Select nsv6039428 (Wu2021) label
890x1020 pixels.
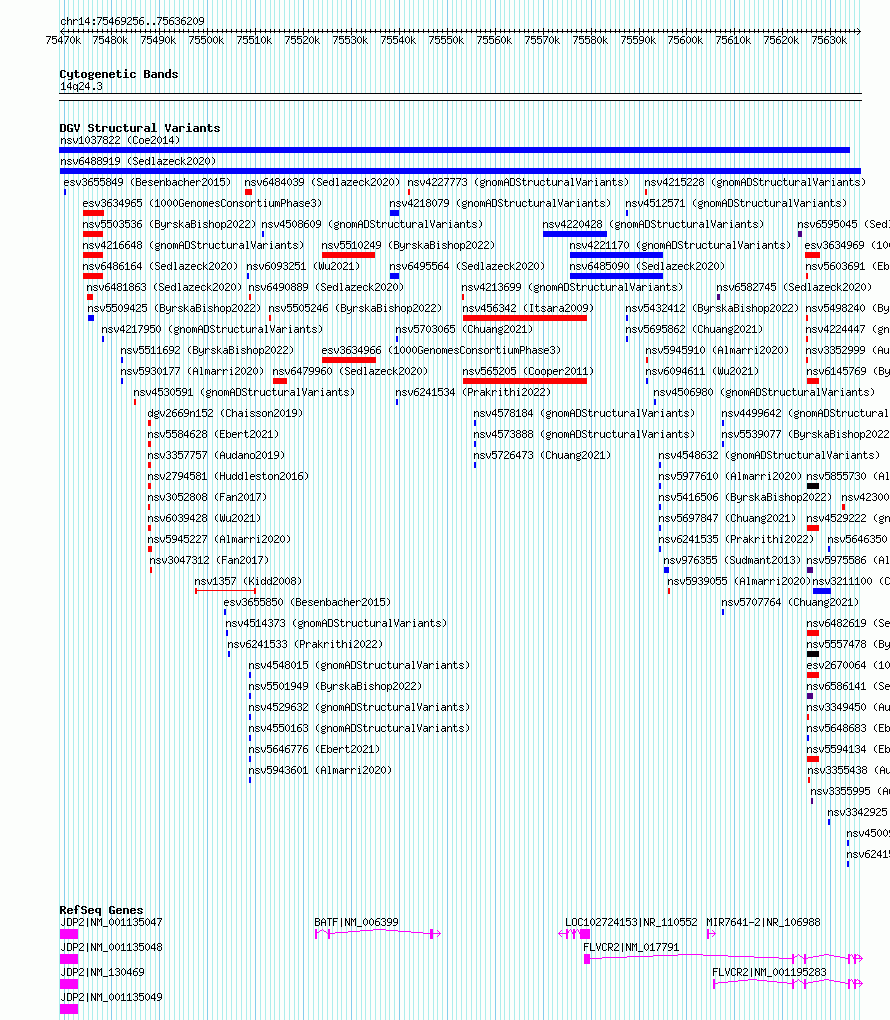[204, 518]
